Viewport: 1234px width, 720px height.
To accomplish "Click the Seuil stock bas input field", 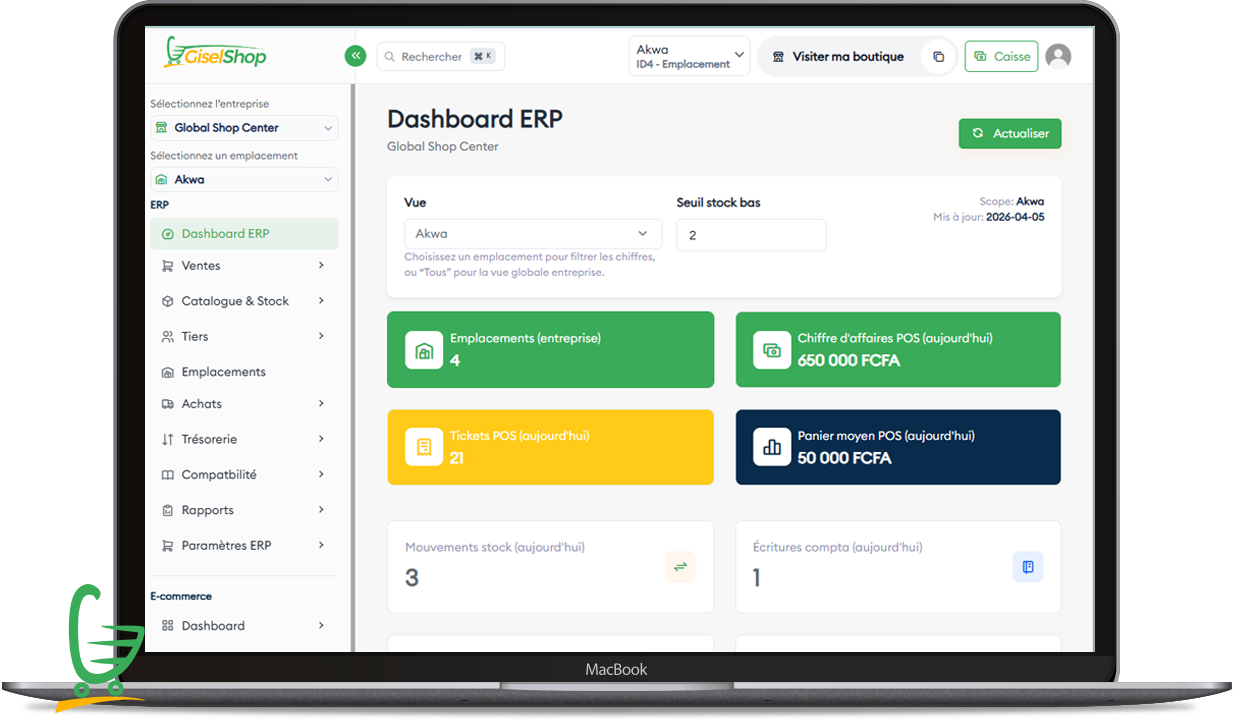I will [751, 236].
